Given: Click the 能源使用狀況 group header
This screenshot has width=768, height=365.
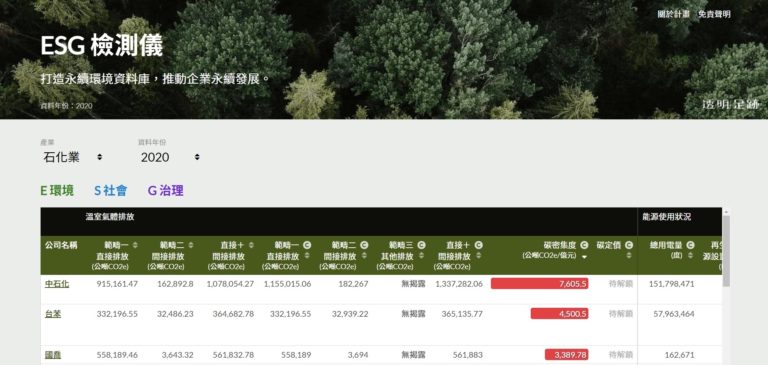Looking at the screenshot, I should [x=667, y=217].
